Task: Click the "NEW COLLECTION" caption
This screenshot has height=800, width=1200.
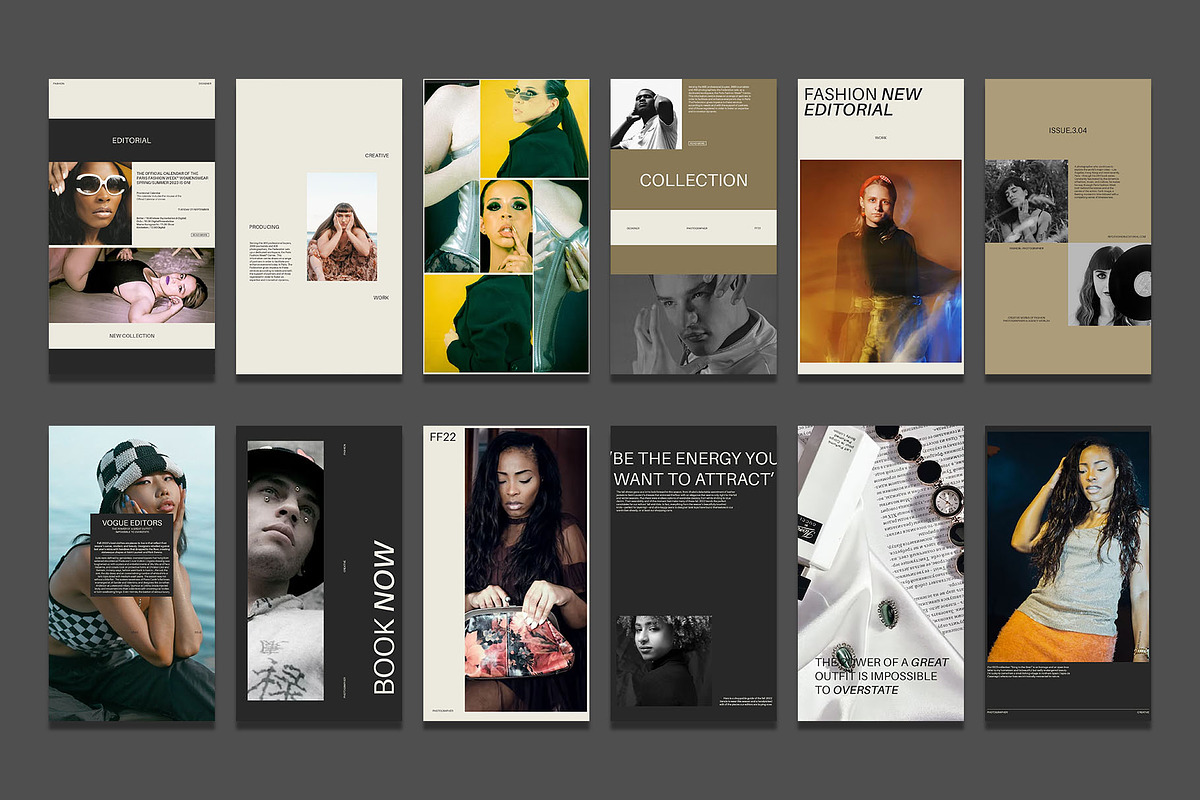Action: coord(132,336)
